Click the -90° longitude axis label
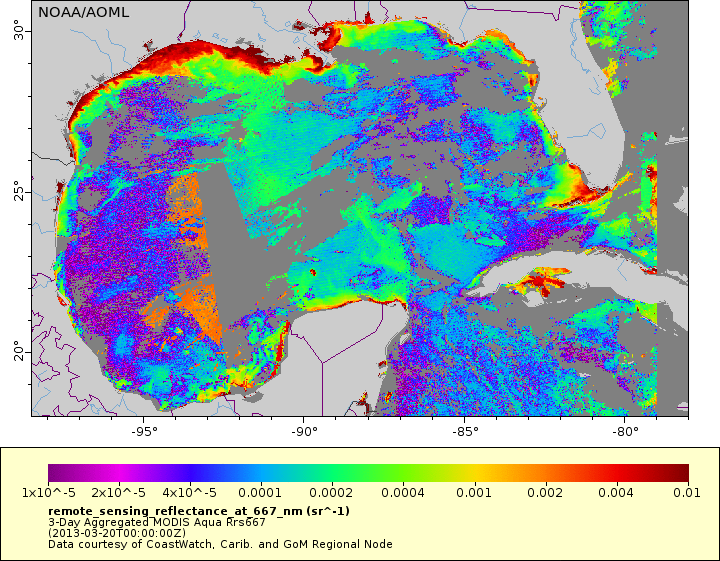720x561 pixels. [304, 432]
